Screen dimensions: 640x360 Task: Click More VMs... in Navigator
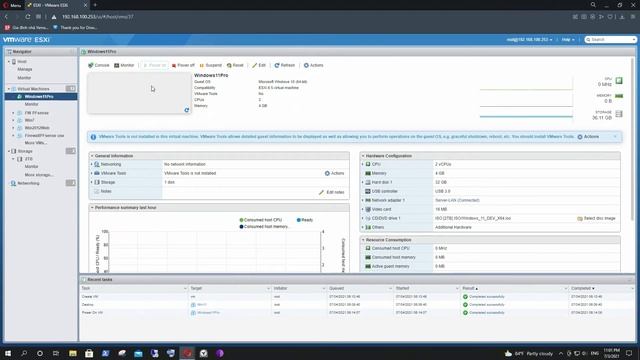(36, 143)
